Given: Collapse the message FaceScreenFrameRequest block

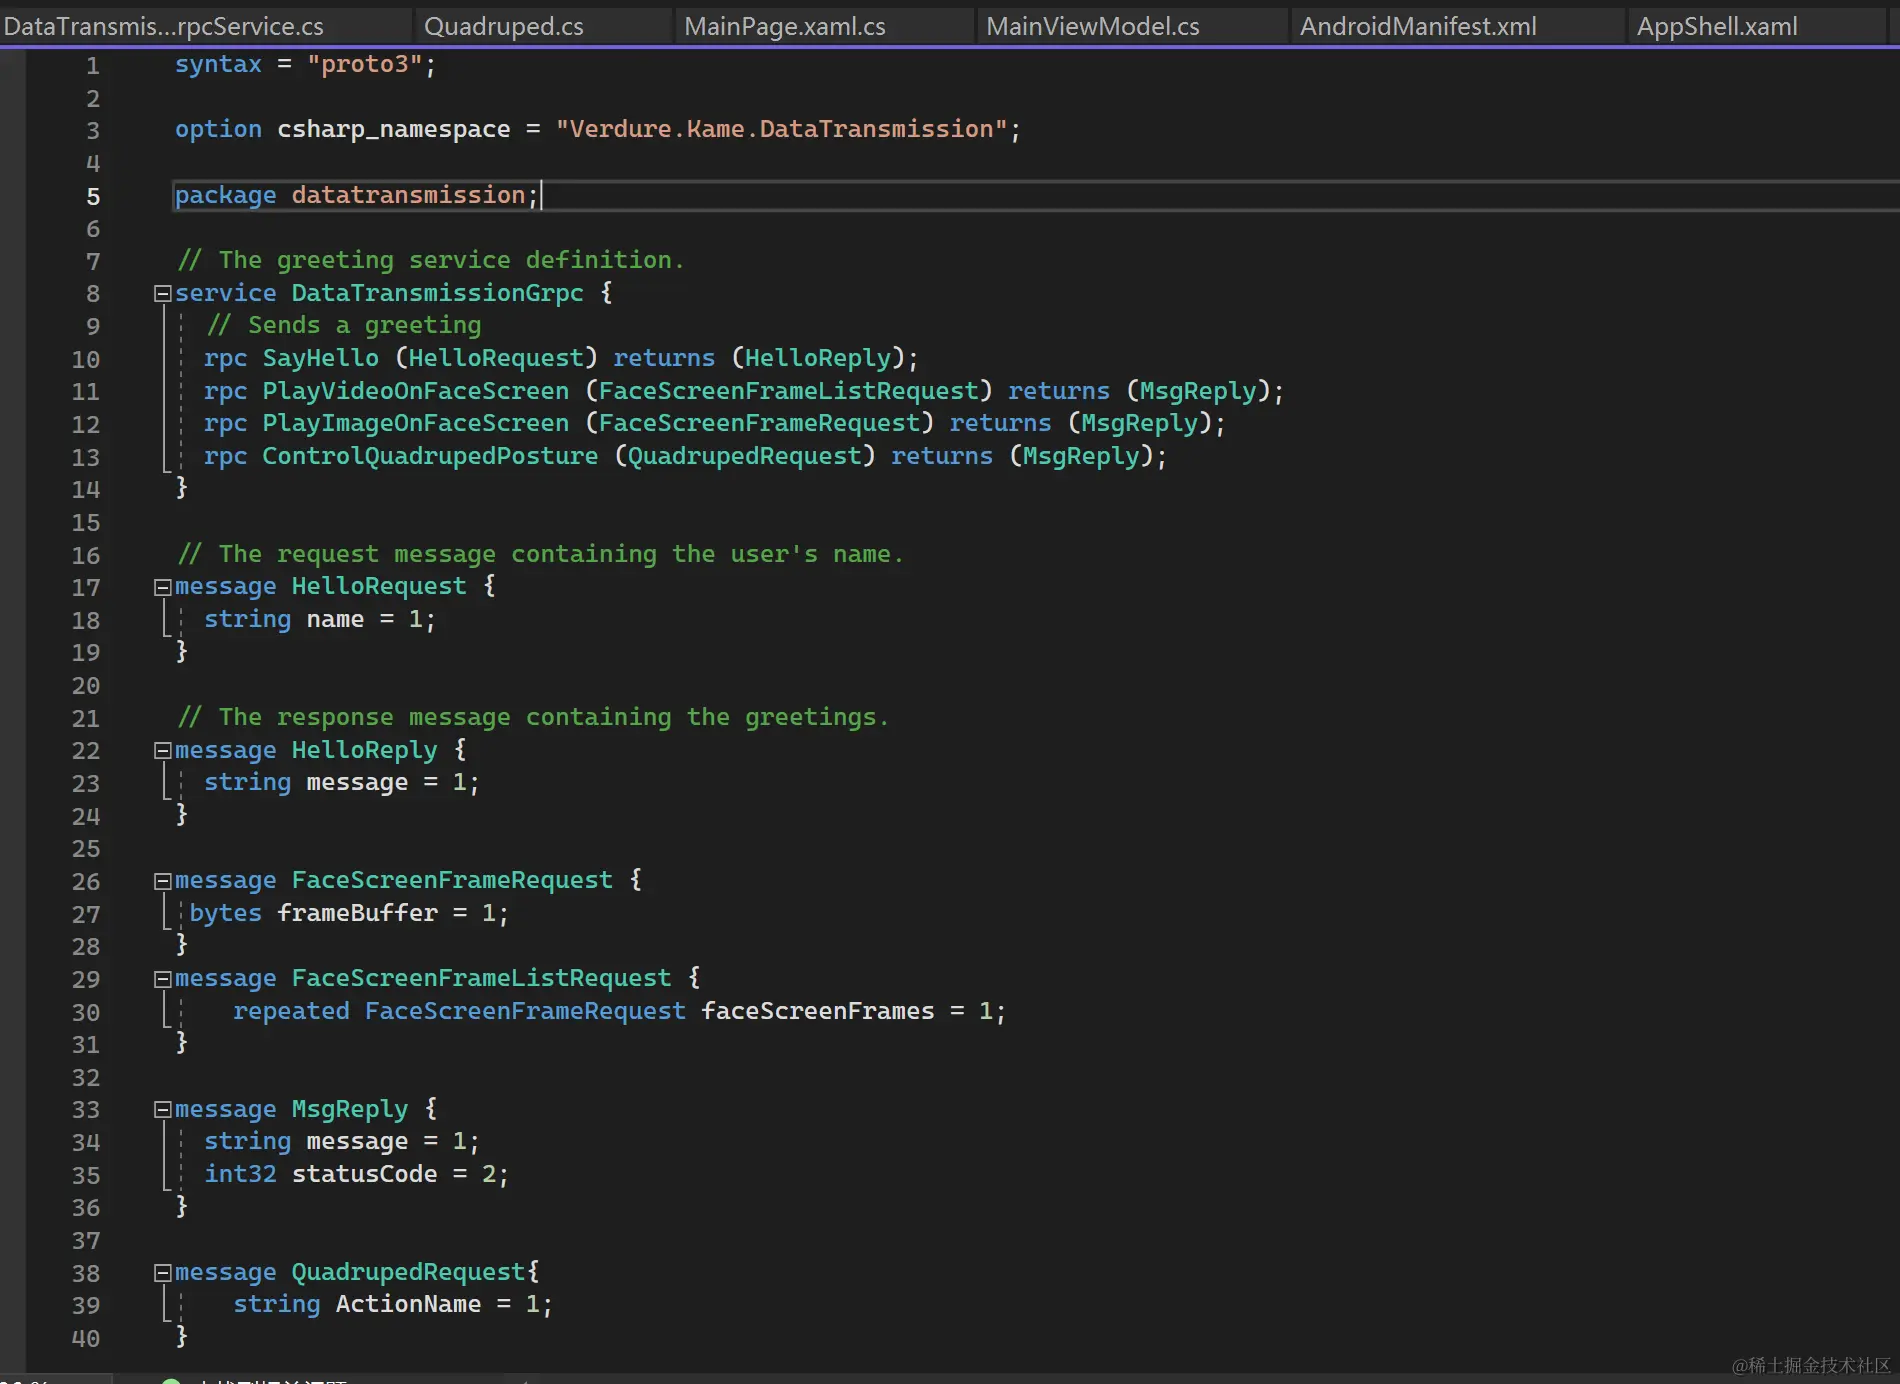Looking at the screenshot, I should click(x=162, y=881).
